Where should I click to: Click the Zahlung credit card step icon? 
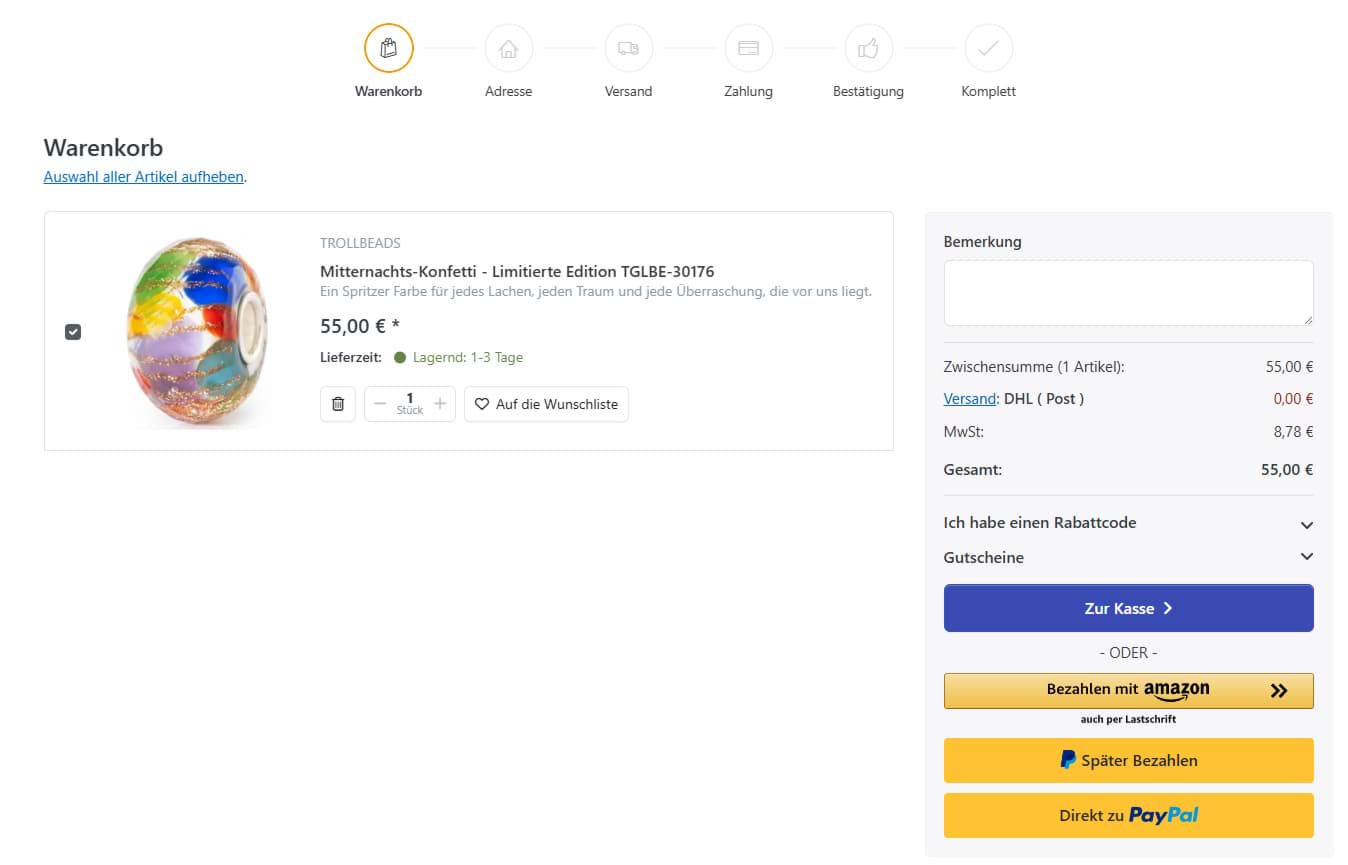pos(748,48)
